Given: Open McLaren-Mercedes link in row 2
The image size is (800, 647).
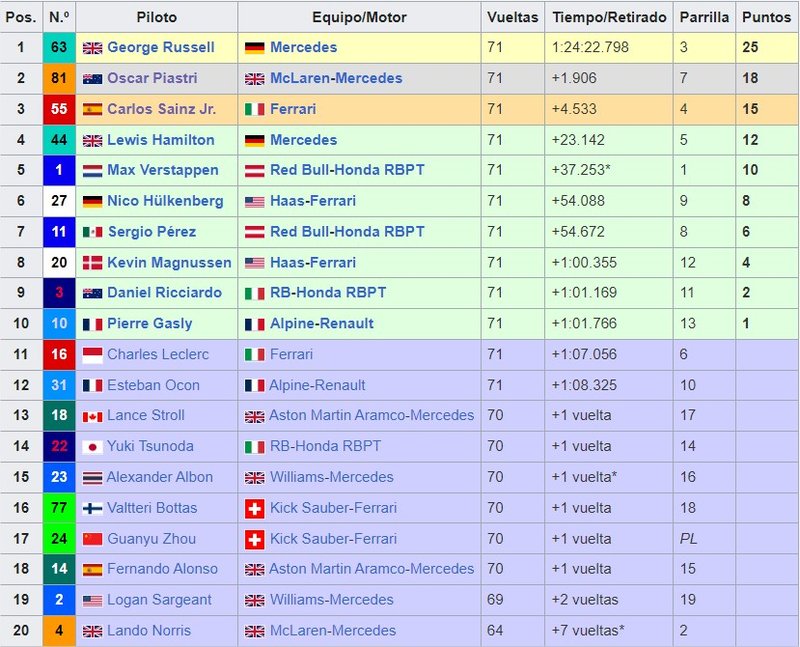Looking at the screenshot, I should [336, 78].
